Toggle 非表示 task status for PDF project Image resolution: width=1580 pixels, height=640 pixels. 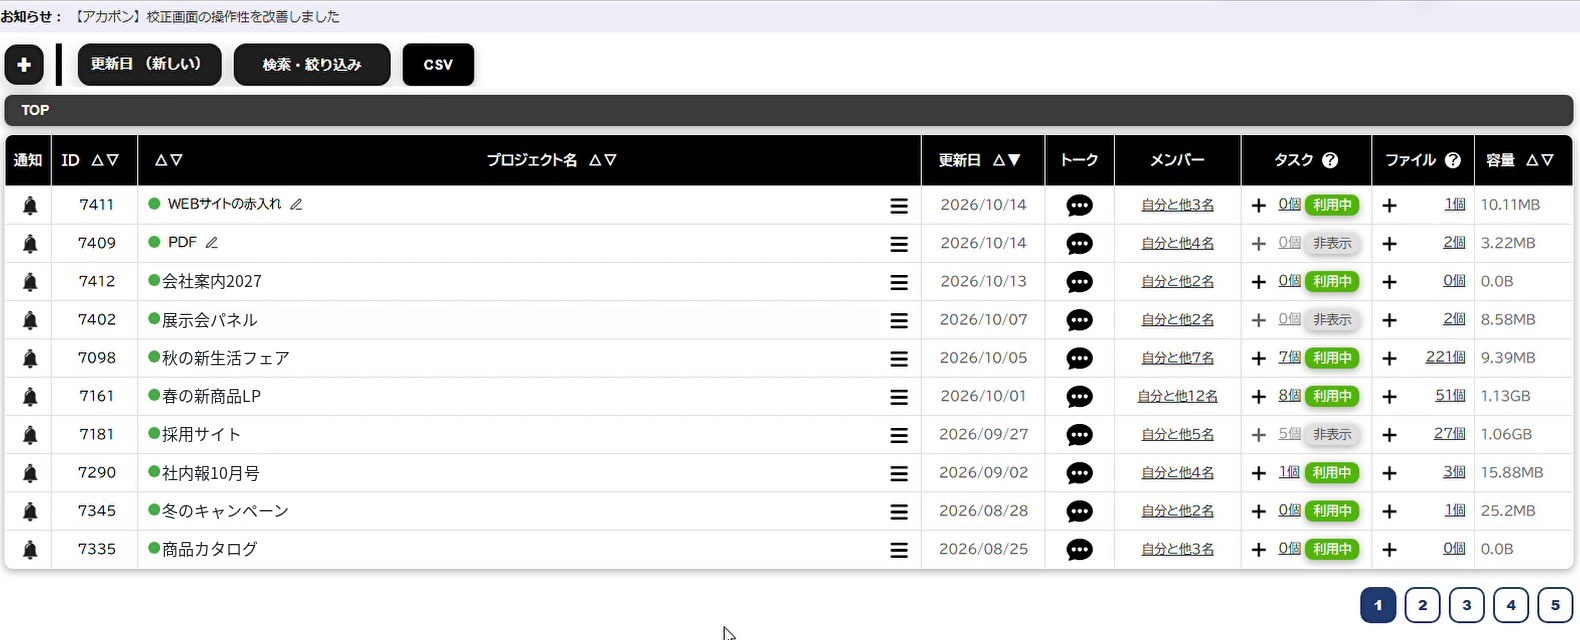[x=1332, y=243]
